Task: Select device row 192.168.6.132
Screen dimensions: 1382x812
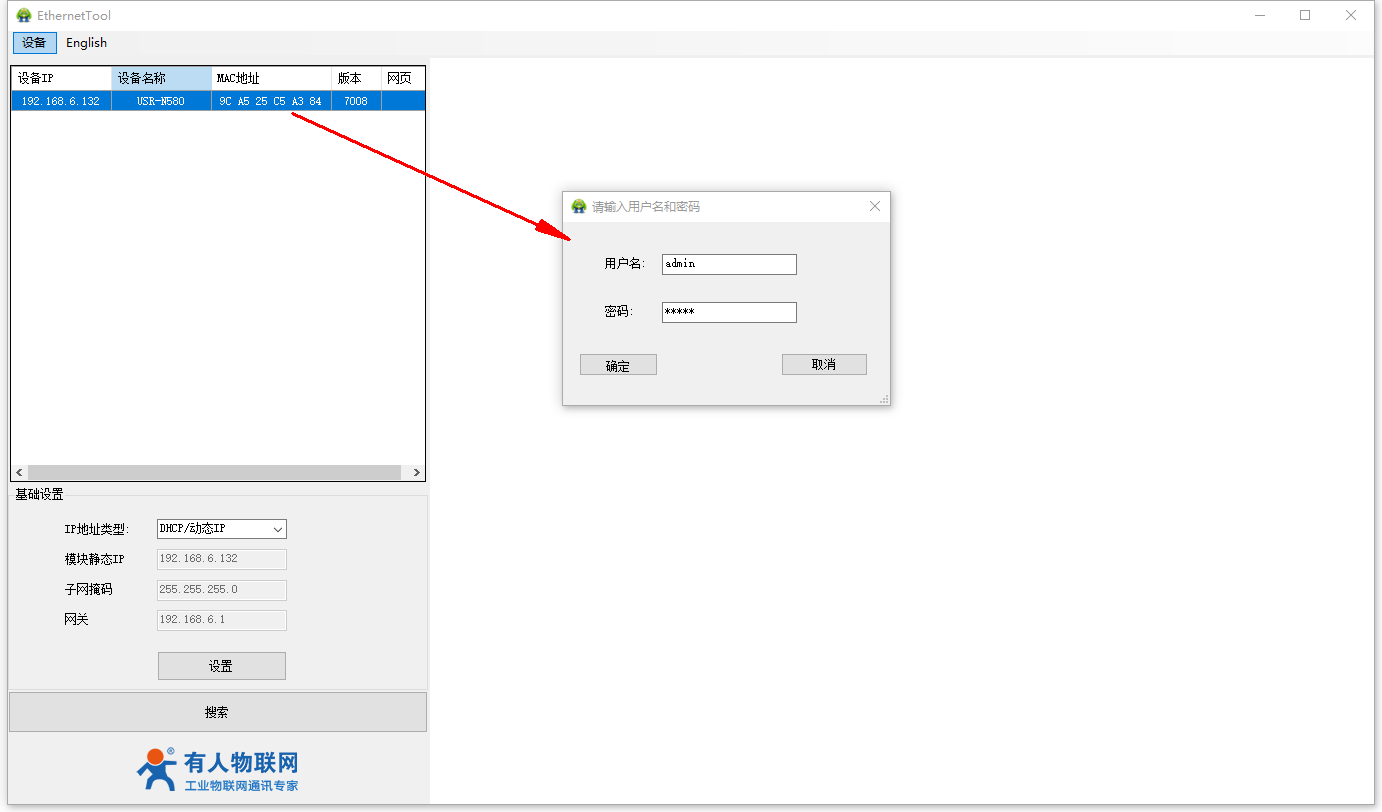Action: point(61,101)
